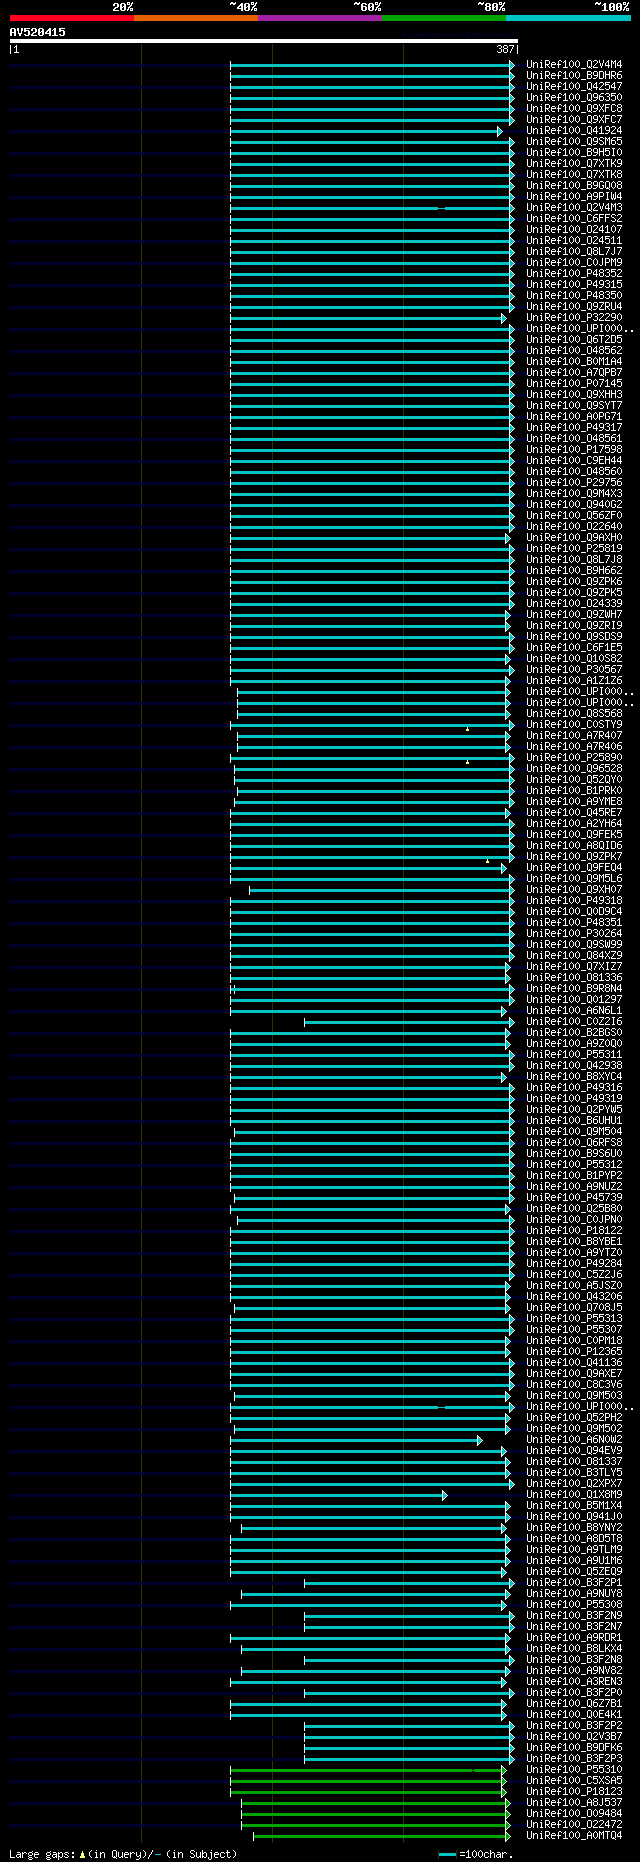Open hit UniRef100_Q41924
Screen dimensions: 640x1862
[x=574, y=130]
